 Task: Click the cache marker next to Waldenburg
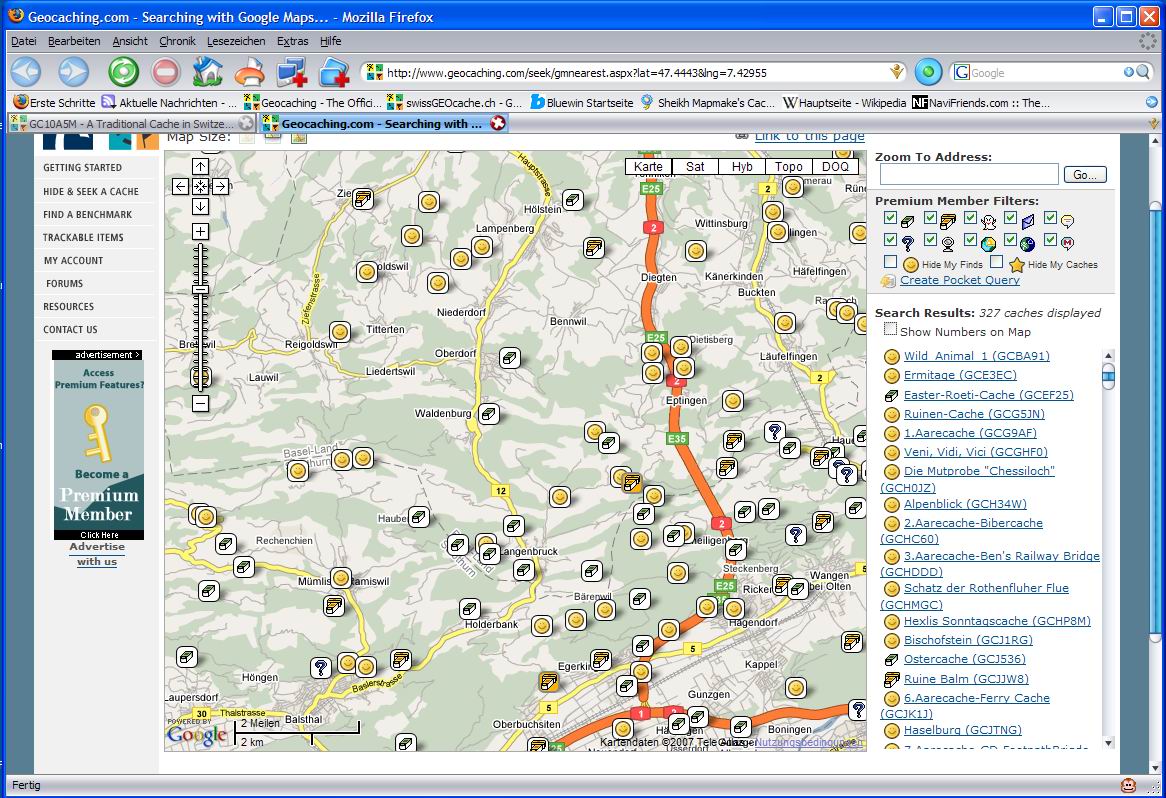(x=489, y=414)
